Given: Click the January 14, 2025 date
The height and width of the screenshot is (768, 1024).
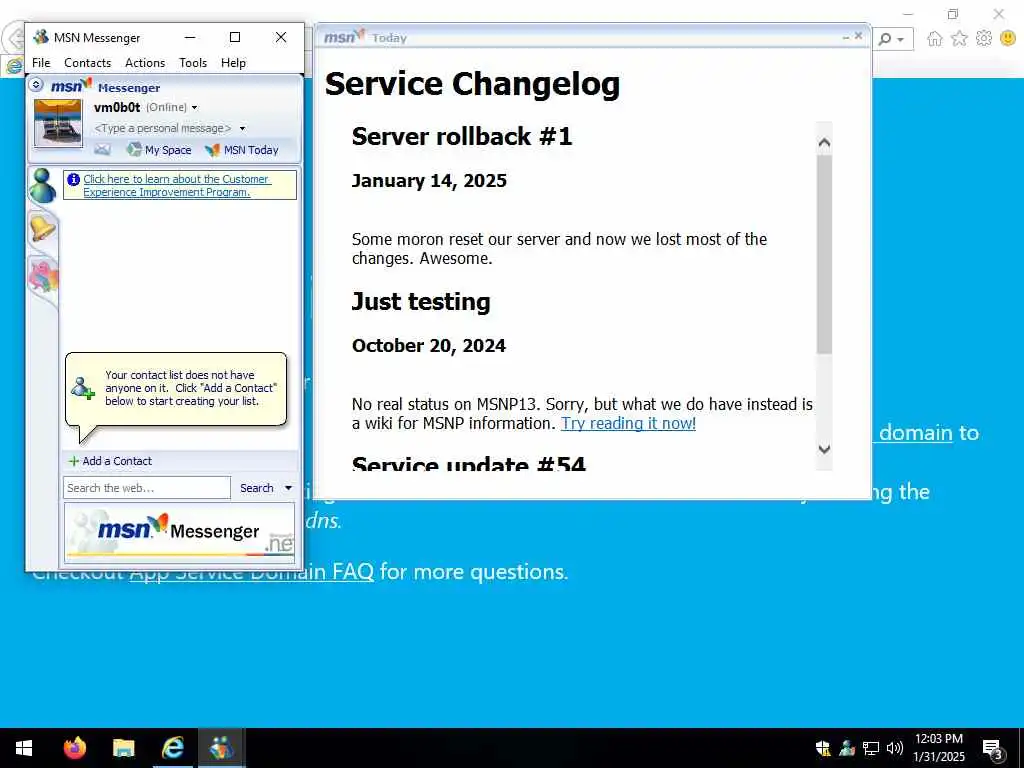Looking at the screenshot, I should 429,181.
